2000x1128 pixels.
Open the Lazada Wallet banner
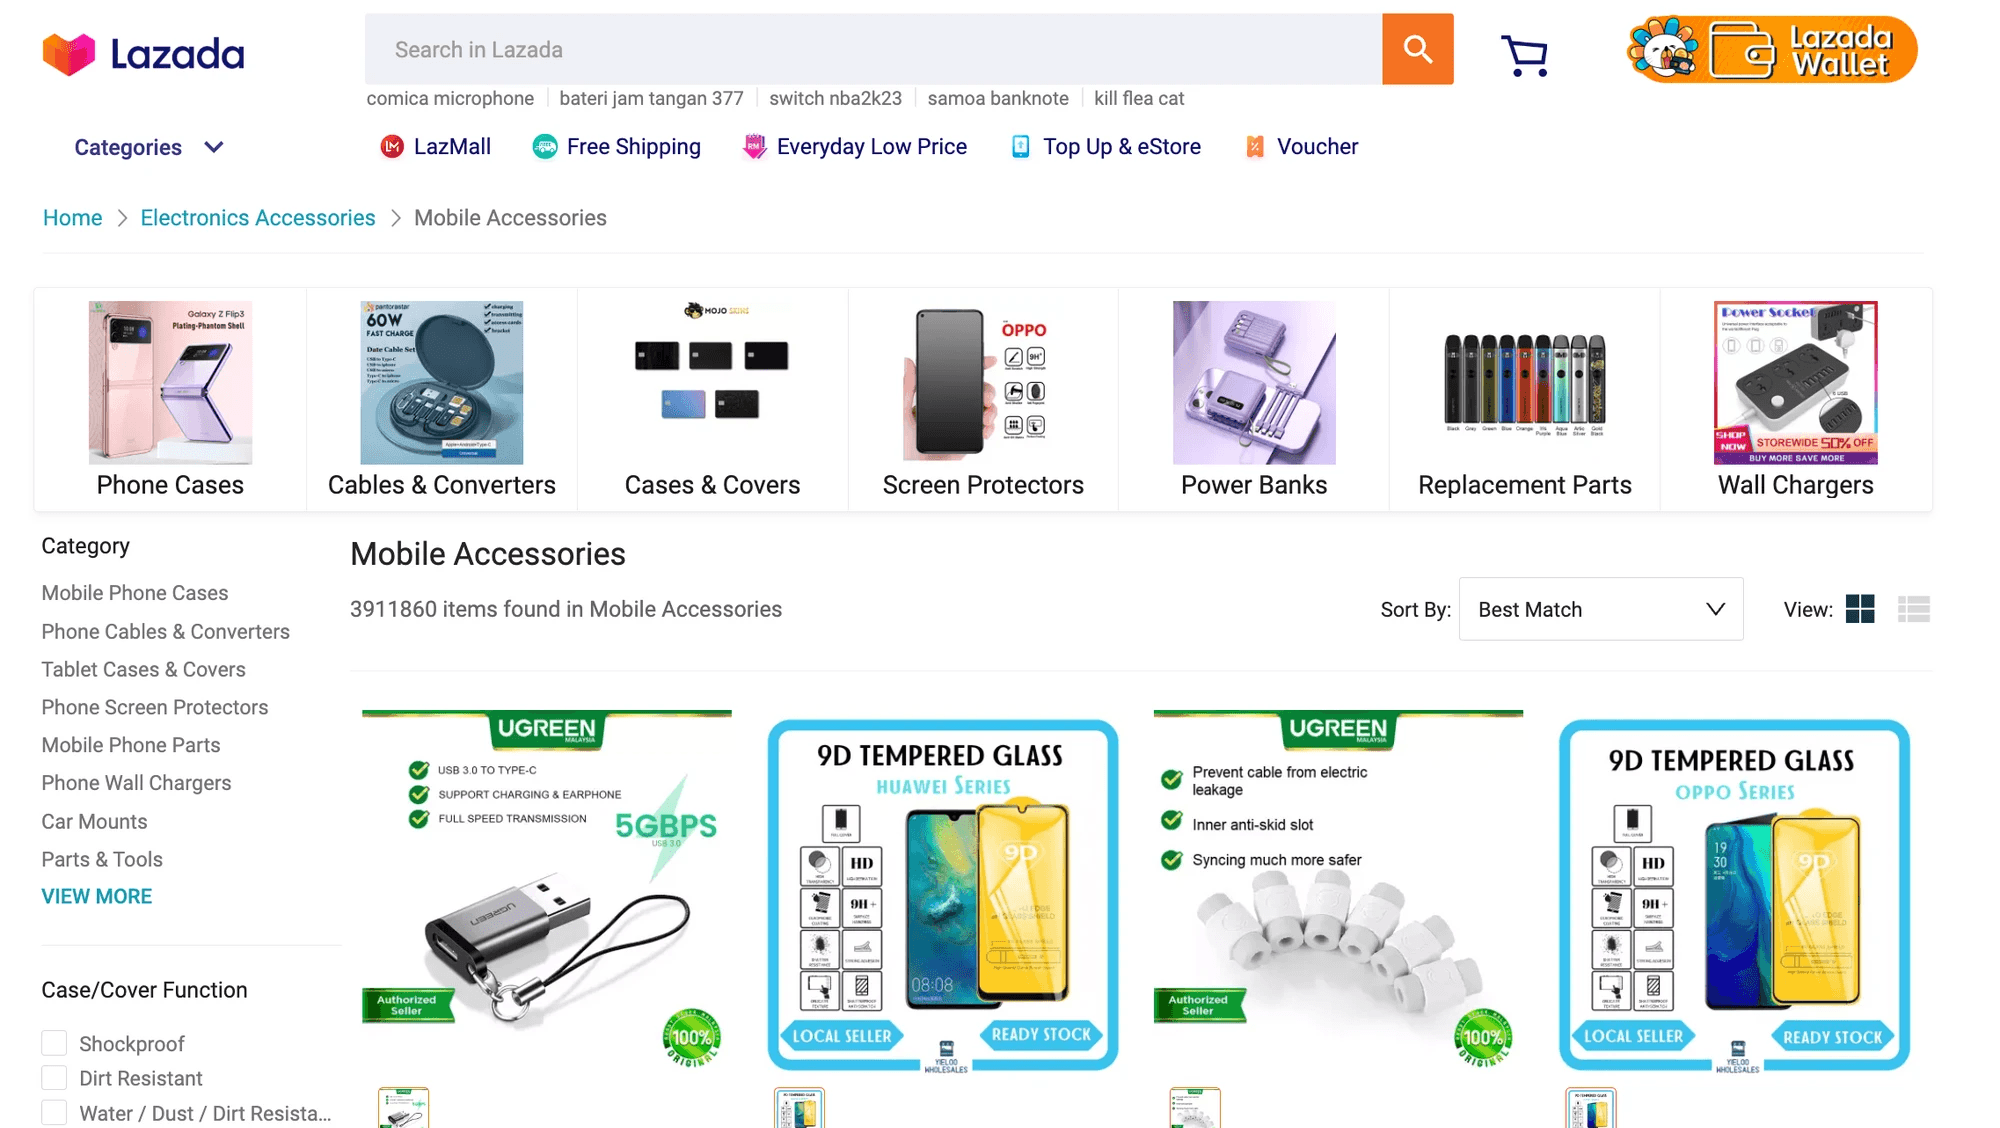tap(1772, 49)
